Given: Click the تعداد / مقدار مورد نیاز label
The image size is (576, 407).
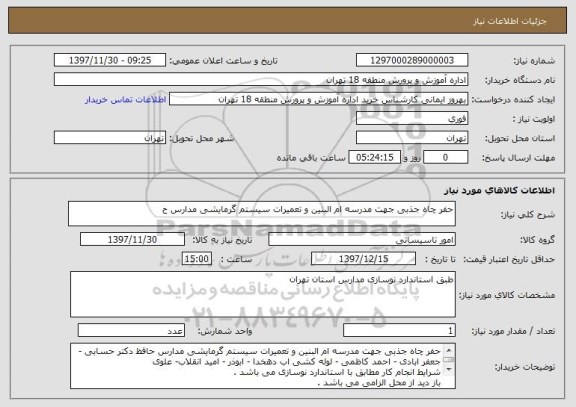Looking at the screenshot, I should 513,331.
